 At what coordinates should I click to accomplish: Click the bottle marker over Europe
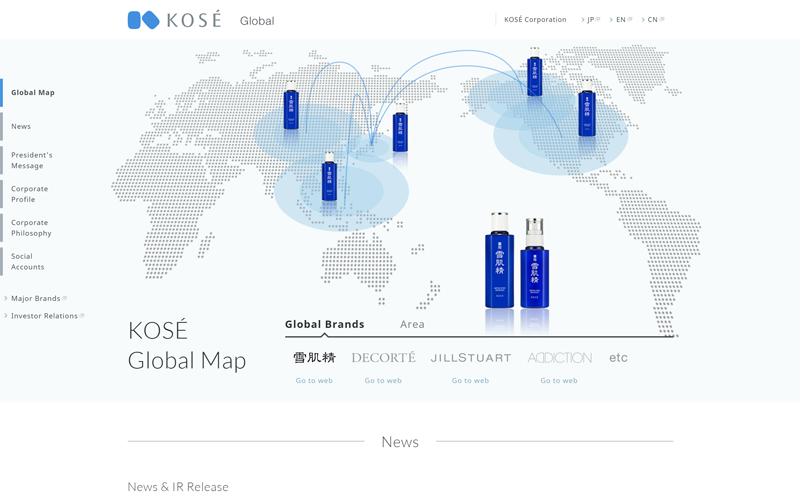291,106
